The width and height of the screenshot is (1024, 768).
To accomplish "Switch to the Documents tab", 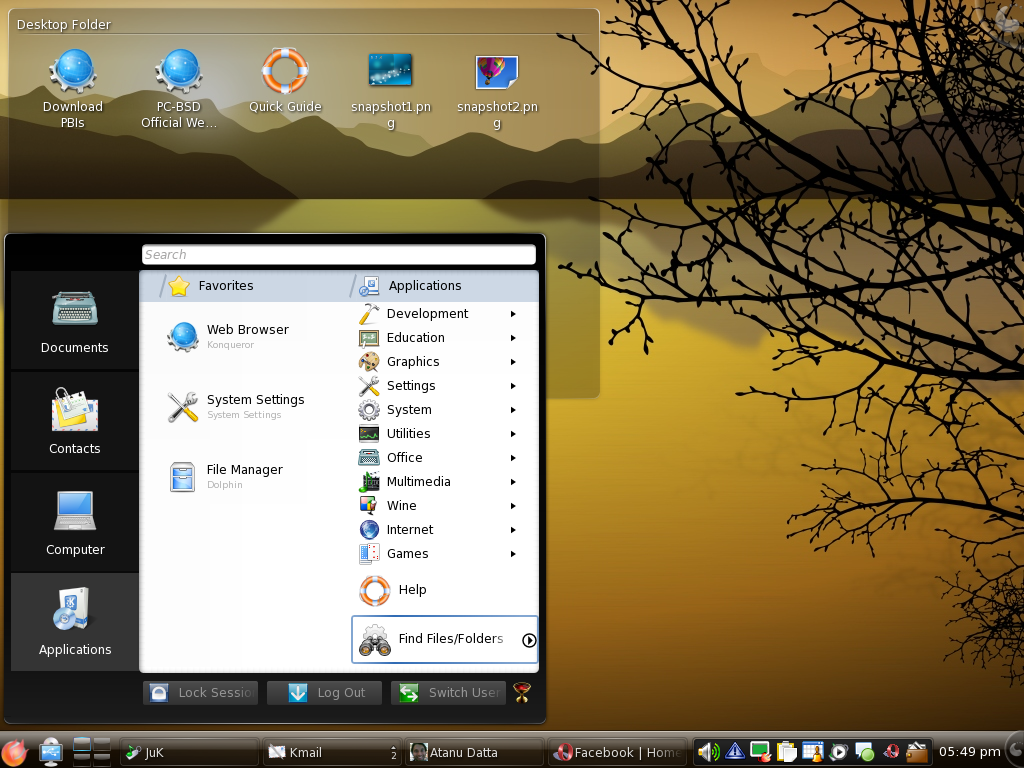I will tap(75, 321).
